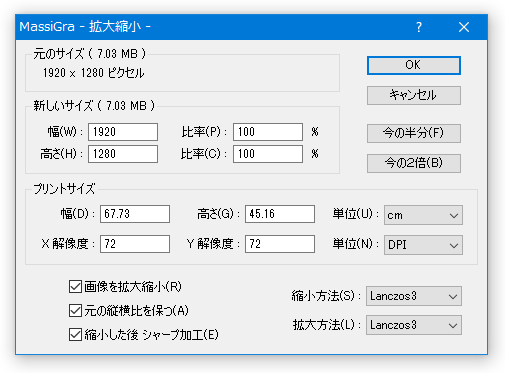Click the キャンセル button
The image size is (505, 373).
click(414, 95)
